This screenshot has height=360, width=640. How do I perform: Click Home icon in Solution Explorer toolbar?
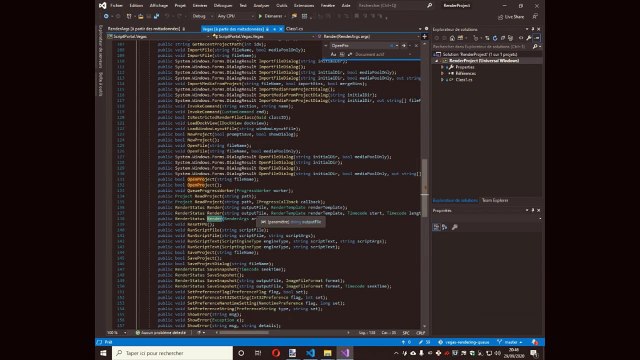(x=452, y=38)
